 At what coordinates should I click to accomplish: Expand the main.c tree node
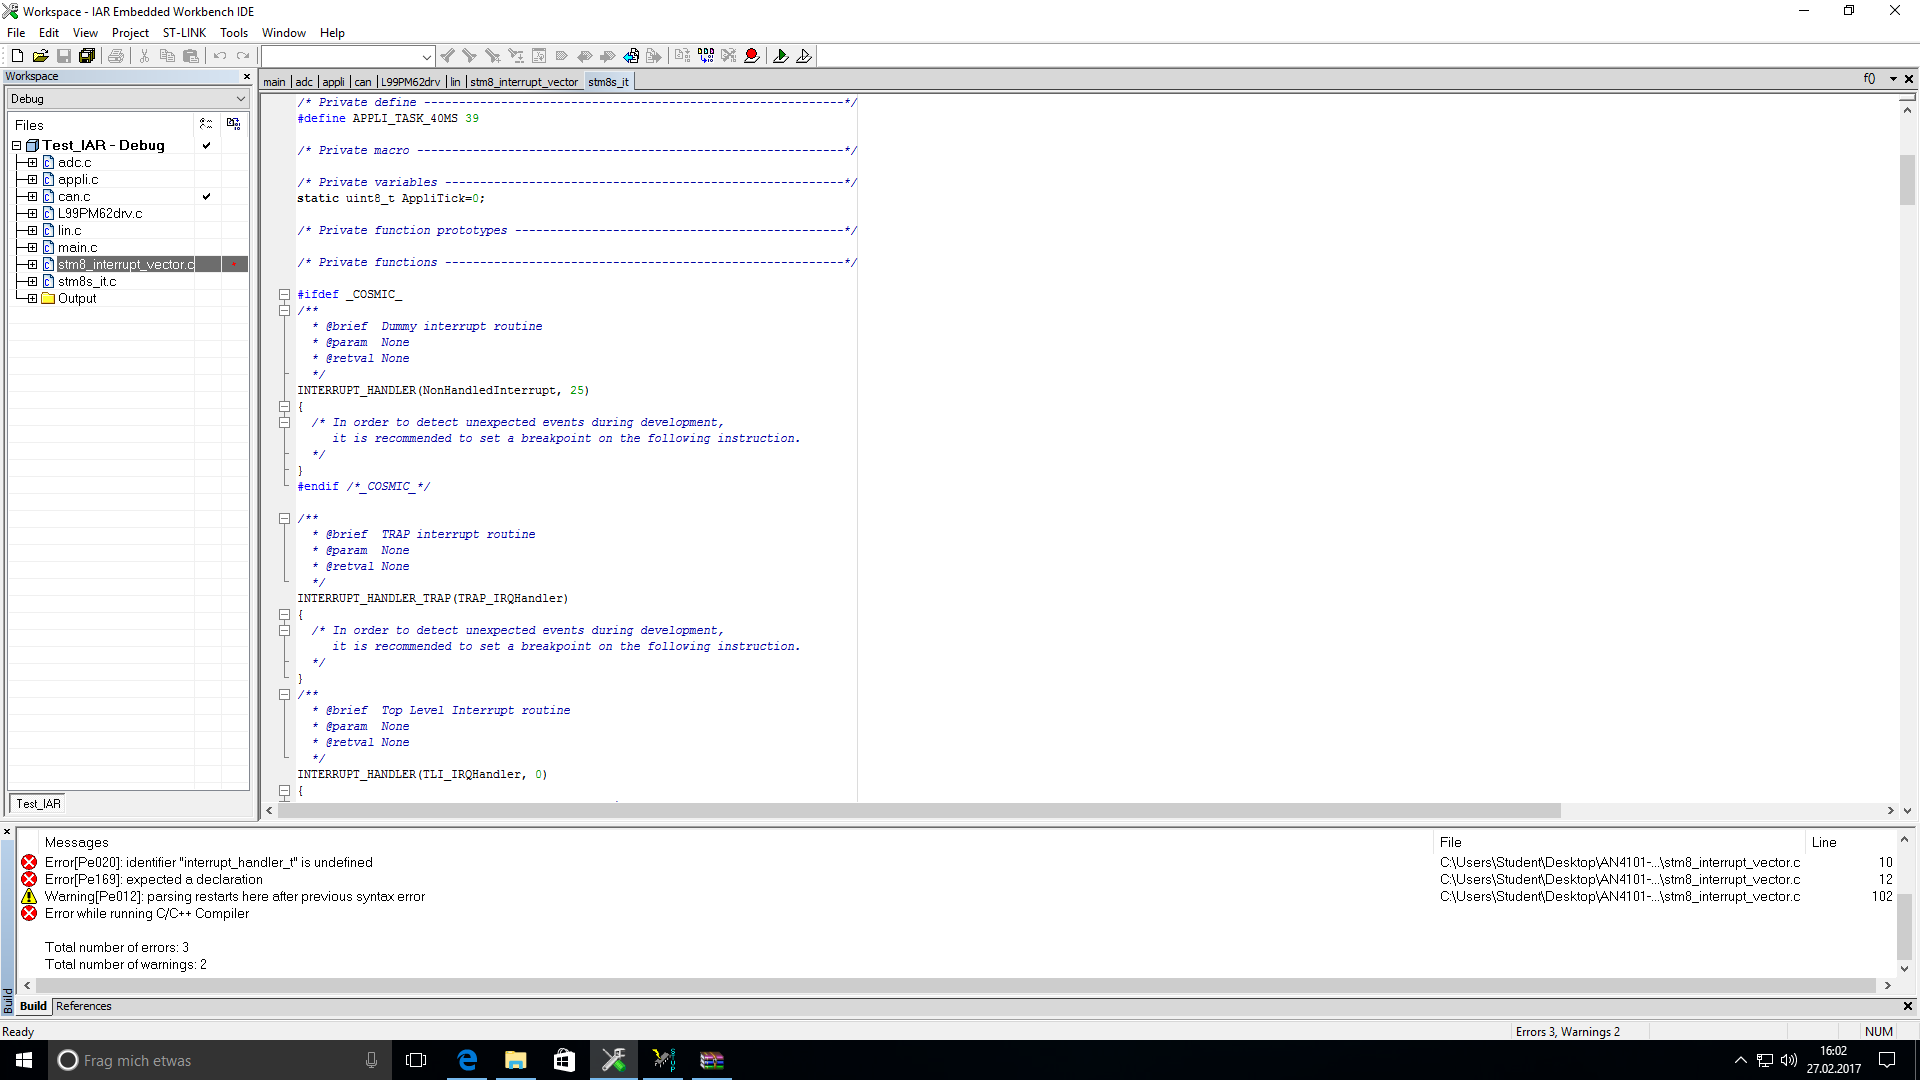[x=32, y=247]
